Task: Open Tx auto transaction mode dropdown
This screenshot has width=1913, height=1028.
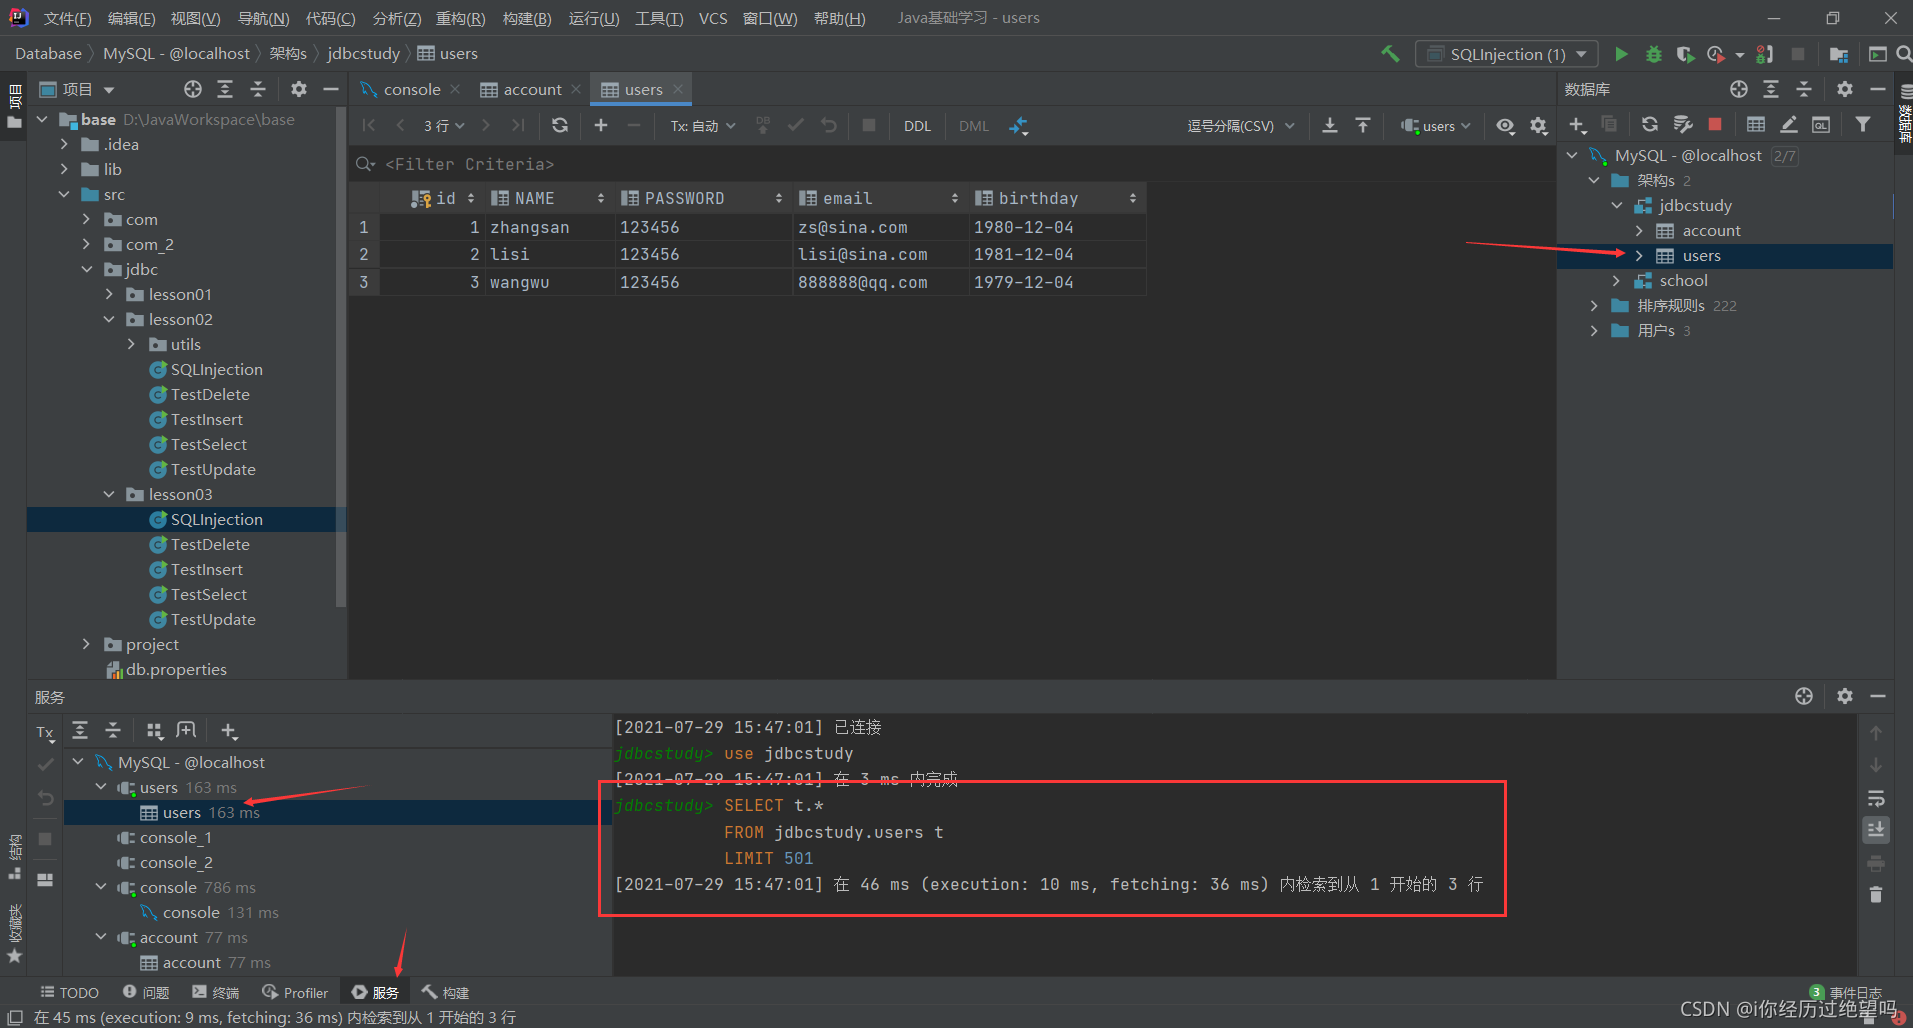Action: [703, 125]
